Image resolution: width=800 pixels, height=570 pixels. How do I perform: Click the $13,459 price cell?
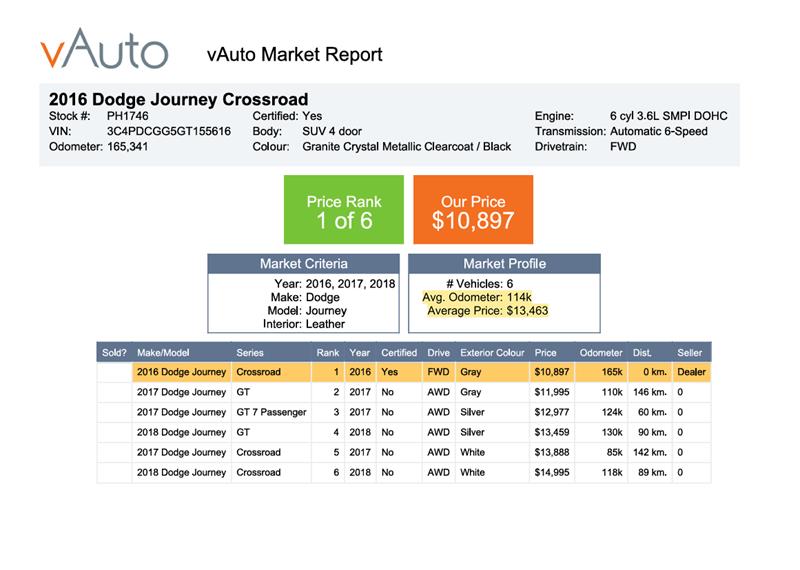click(552, 432)
